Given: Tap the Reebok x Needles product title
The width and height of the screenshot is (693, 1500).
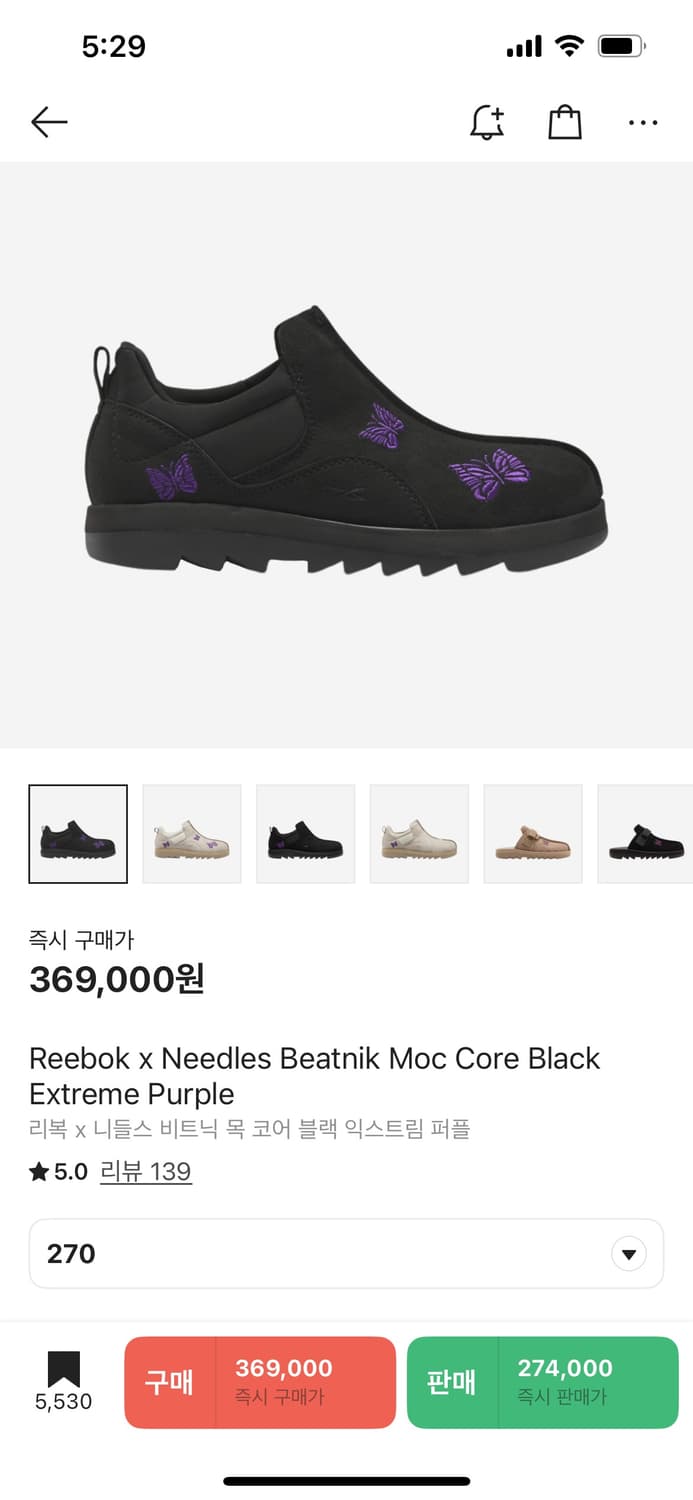Looking at the screenshot, I should (314, 1076).
